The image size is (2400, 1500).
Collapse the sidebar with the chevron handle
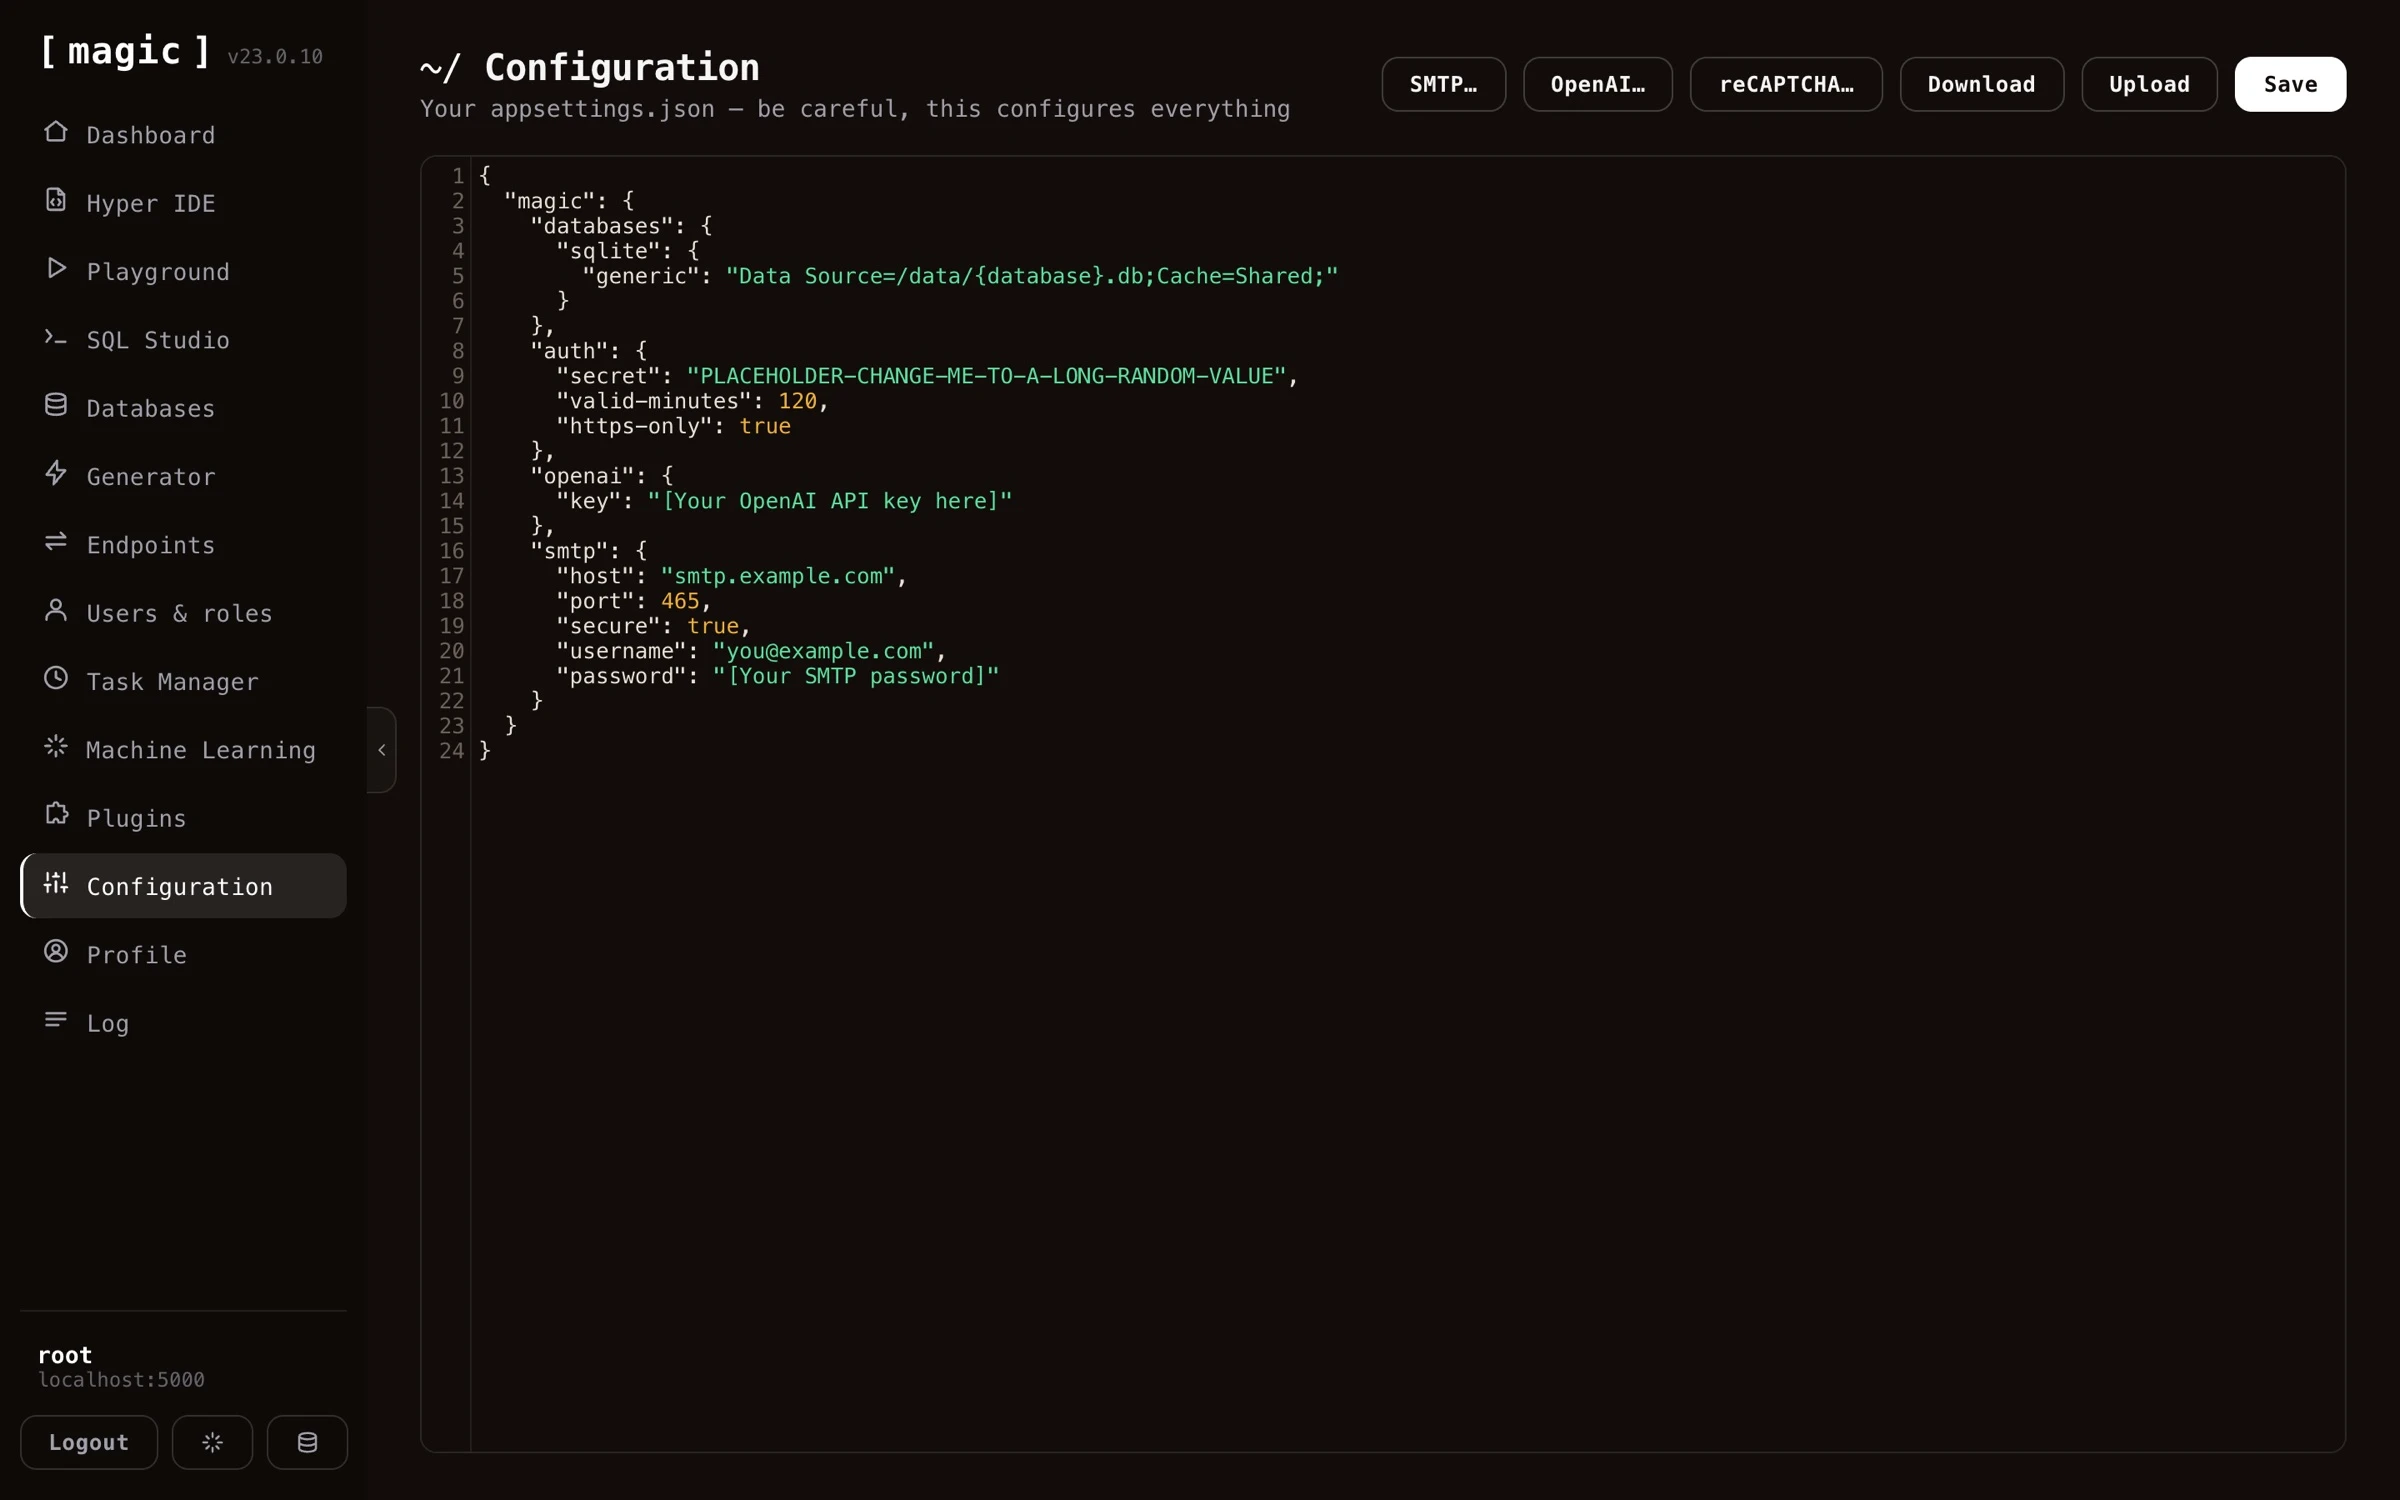coord(382,750)
